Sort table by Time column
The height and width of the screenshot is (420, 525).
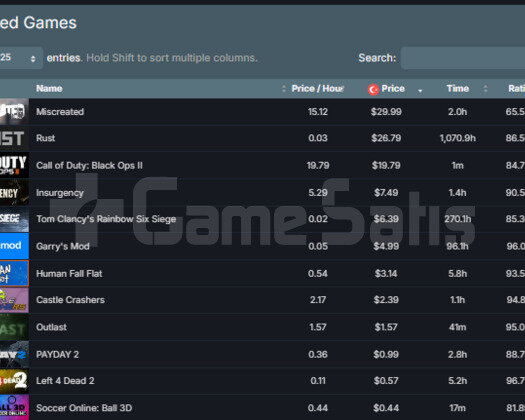point(457,88)
